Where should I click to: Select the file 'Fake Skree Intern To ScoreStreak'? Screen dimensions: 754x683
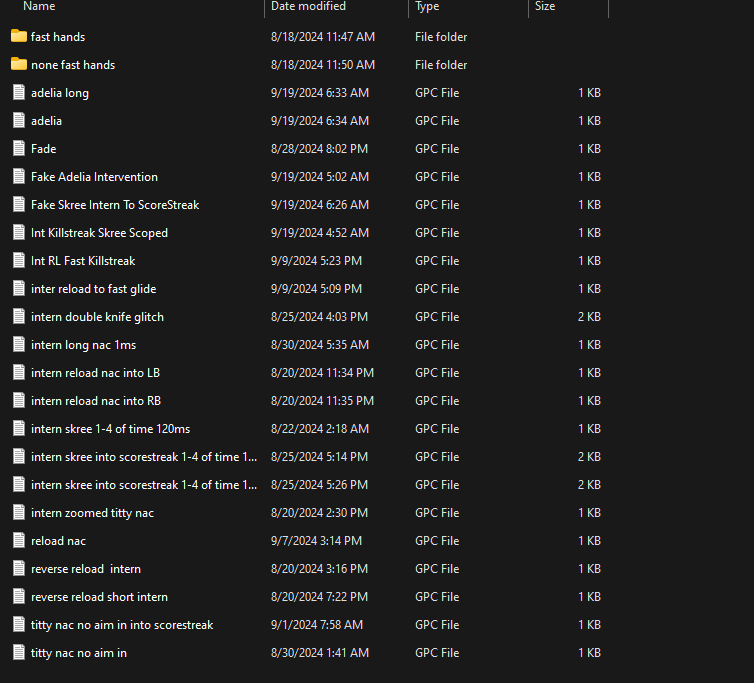(115, 205)
